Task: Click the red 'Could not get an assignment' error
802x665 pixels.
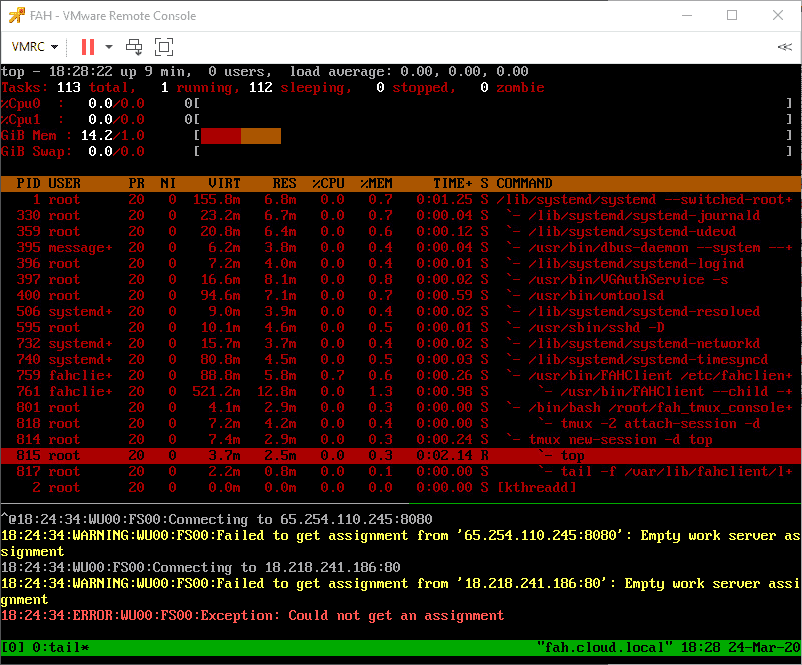Action: tap(252, 615)
